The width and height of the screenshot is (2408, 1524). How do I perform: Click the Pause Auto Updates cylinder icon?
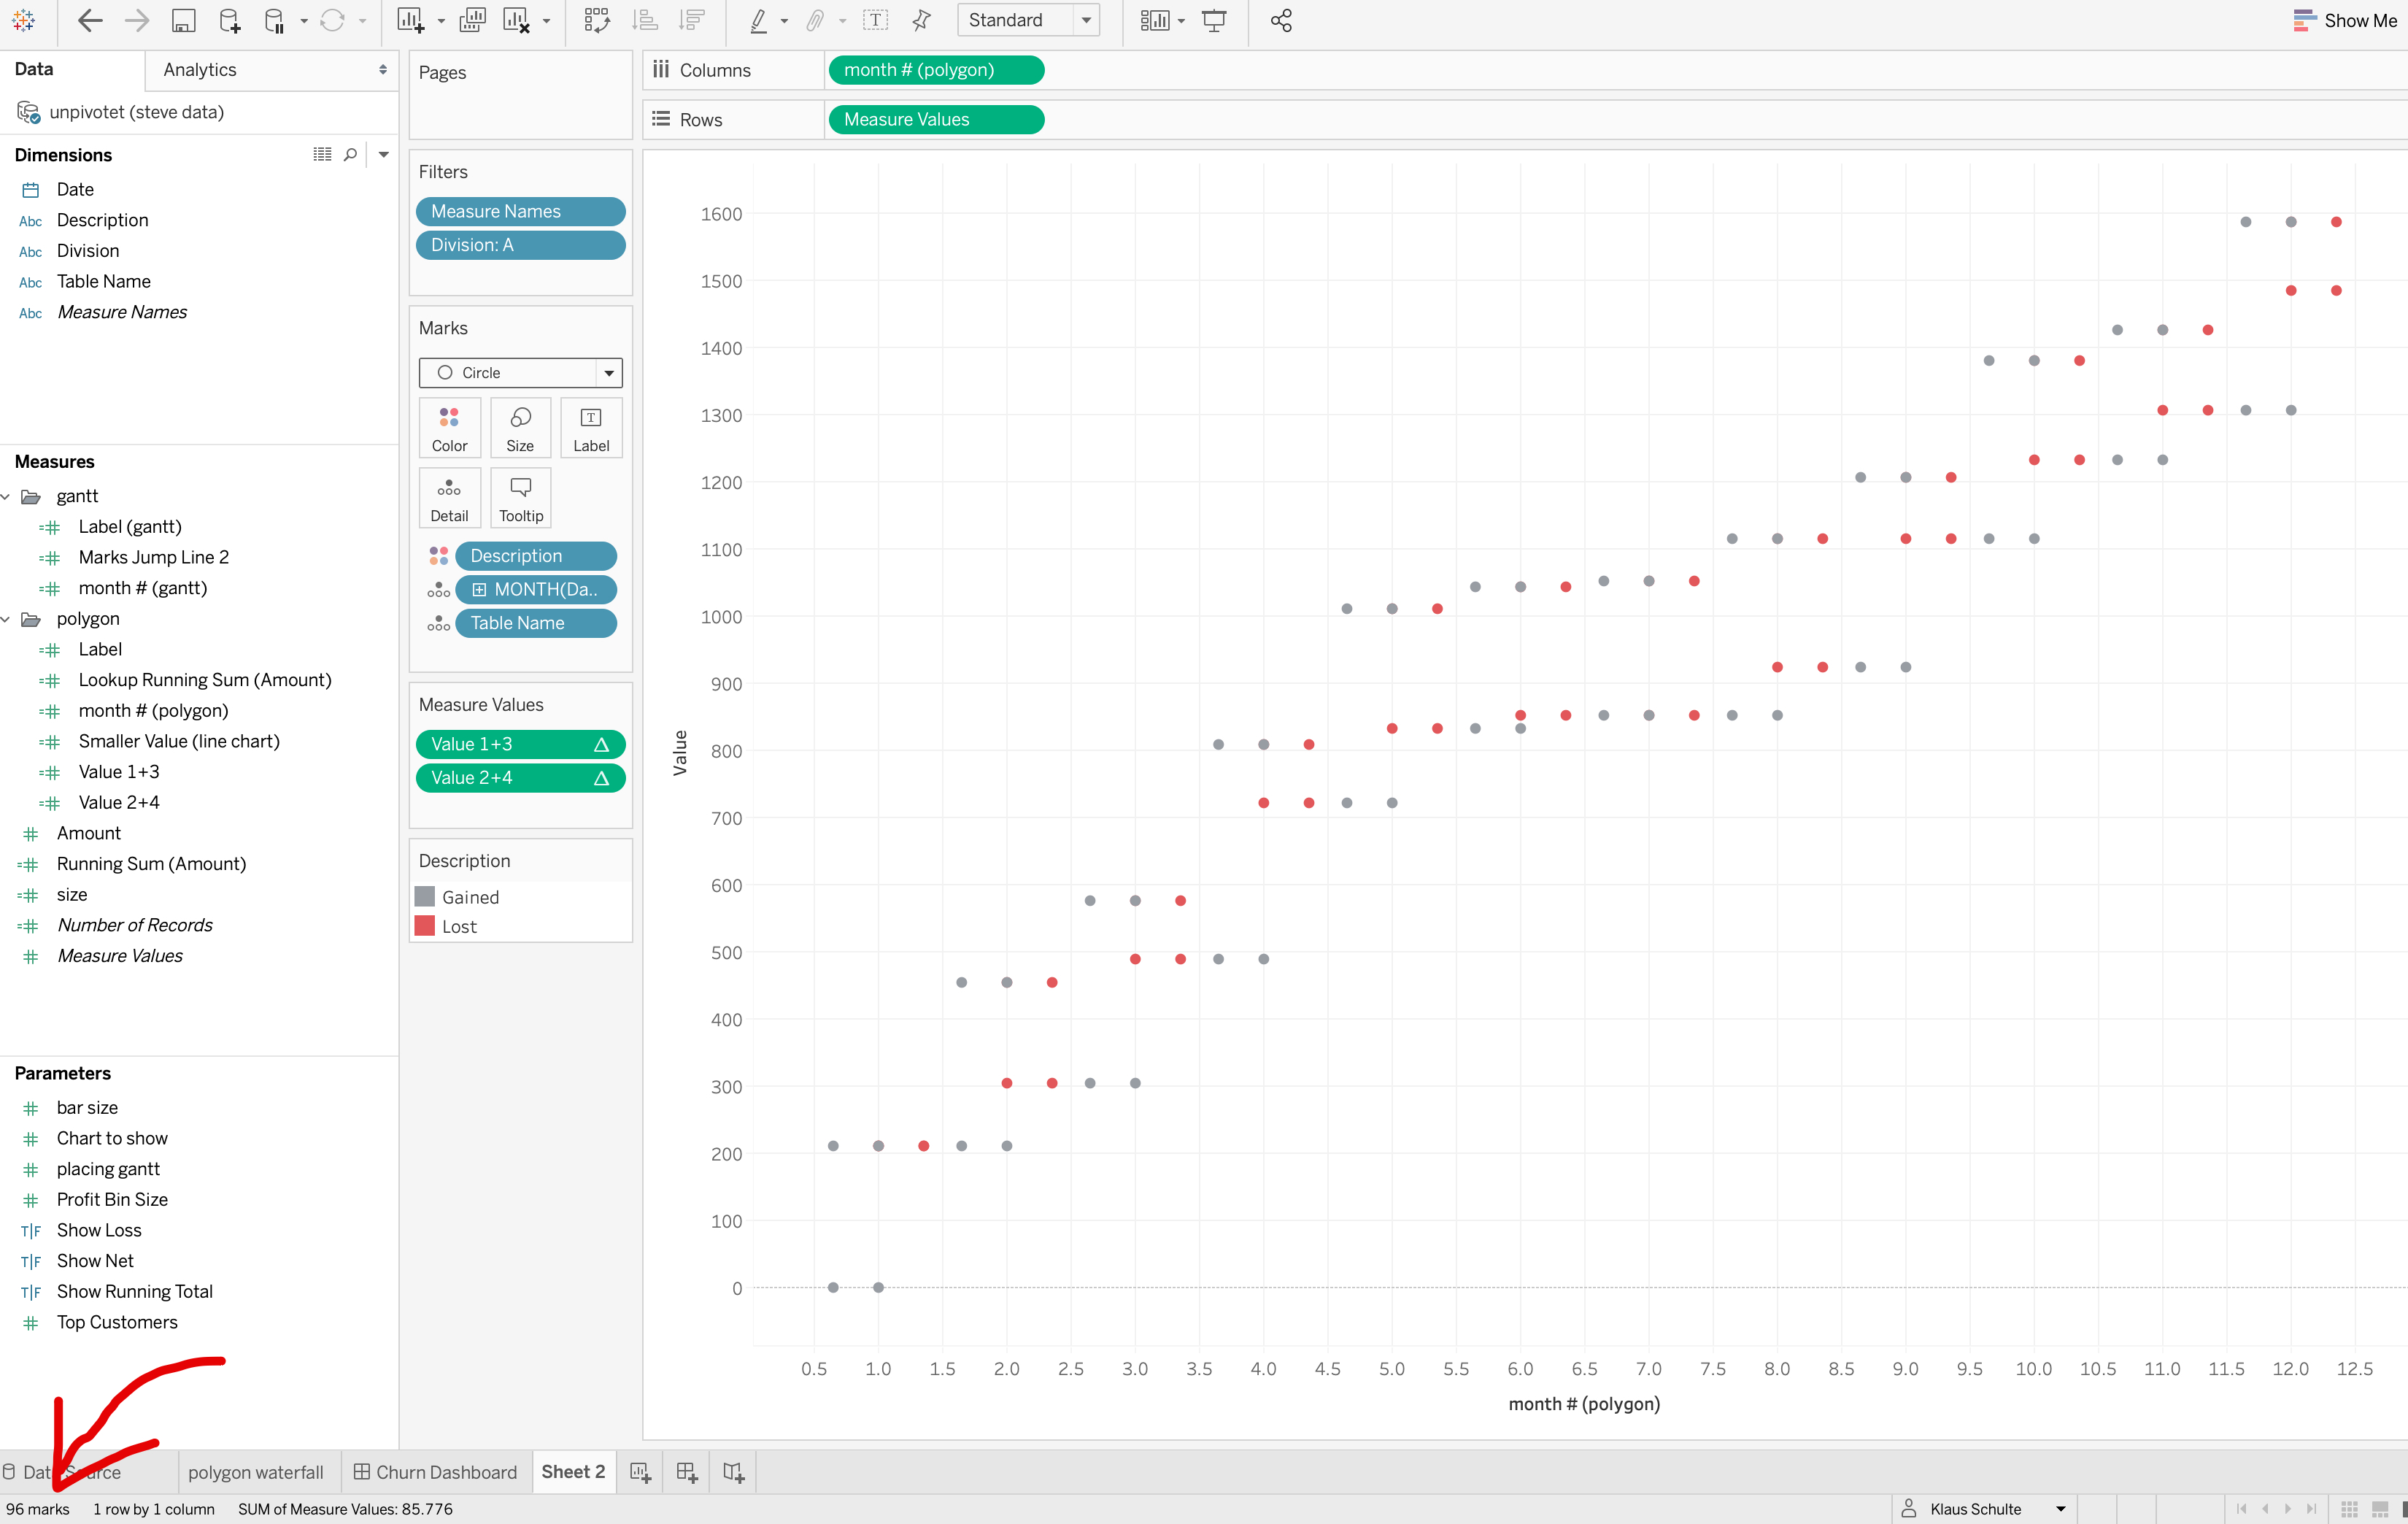click(274, 20)
